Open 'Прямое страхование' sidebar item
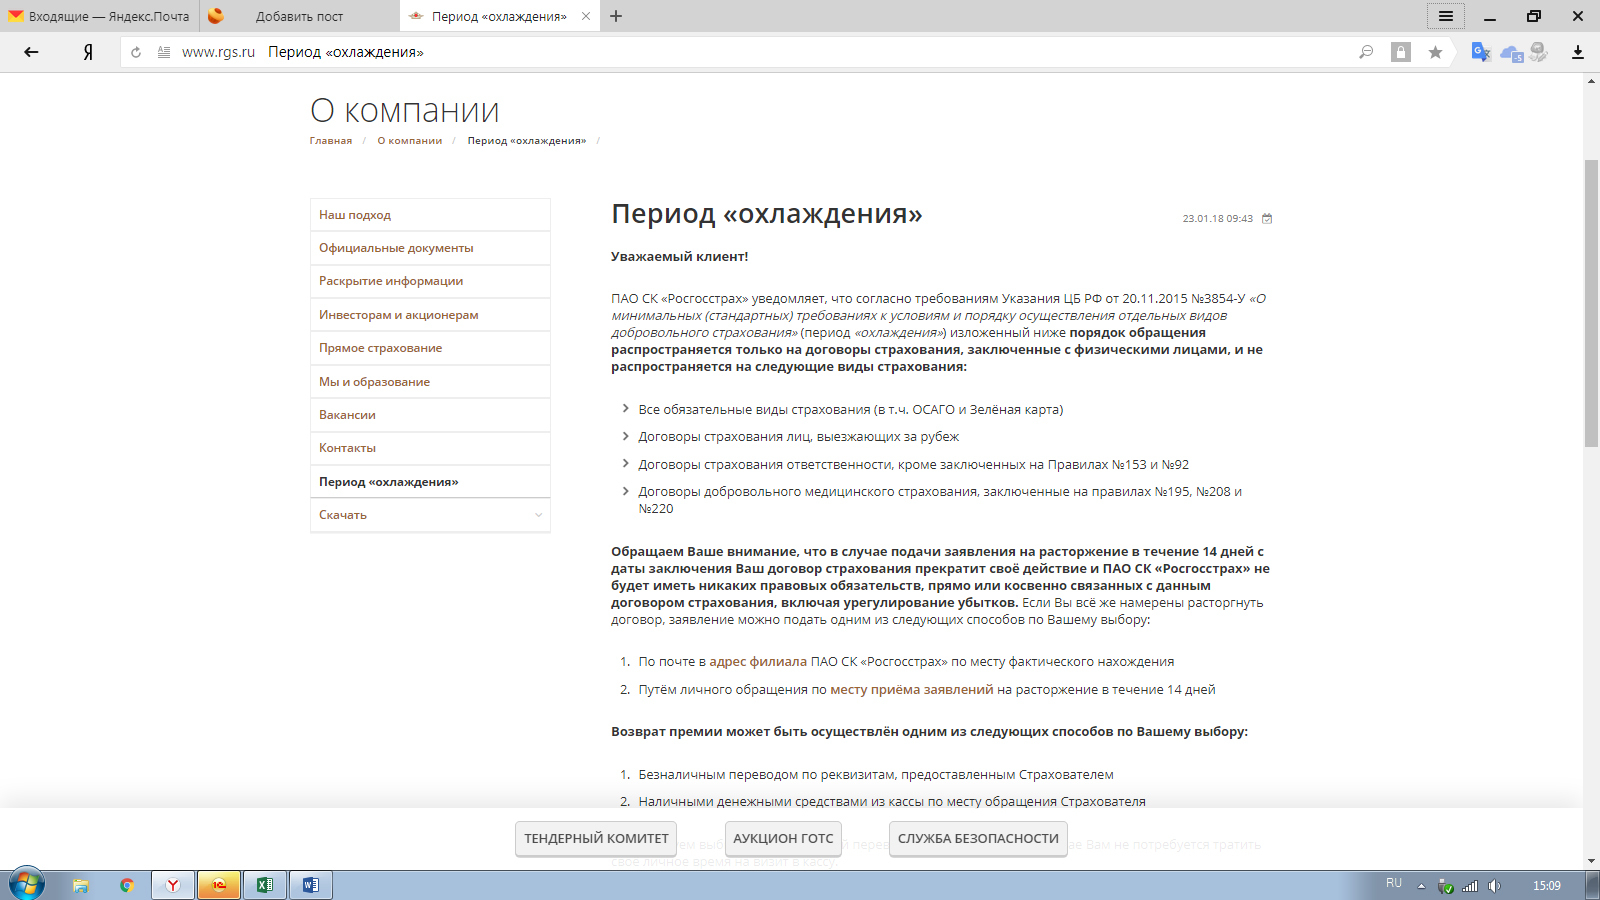This screenshot has height=900, width=1600. [x=430, y=348]
